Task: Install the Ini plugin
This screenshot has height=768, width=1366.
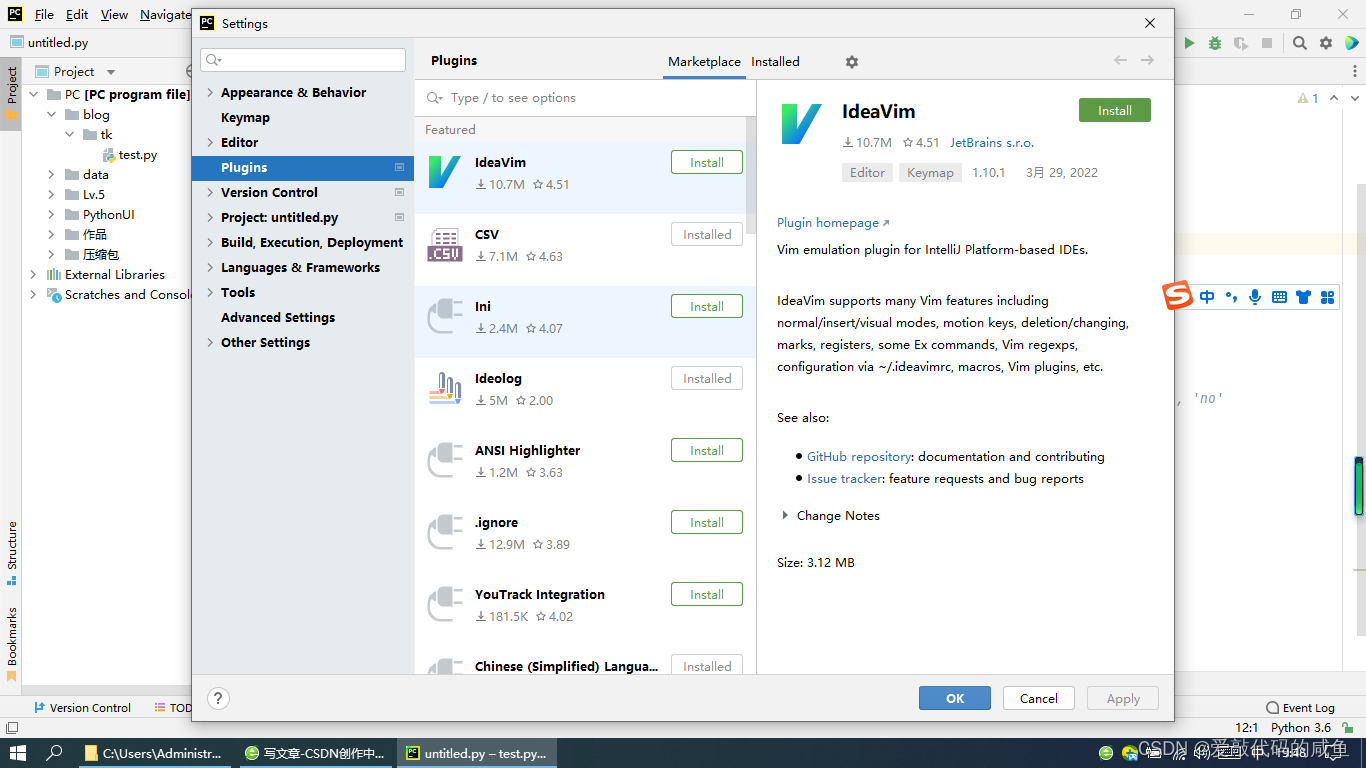Action: coord(707,306)
